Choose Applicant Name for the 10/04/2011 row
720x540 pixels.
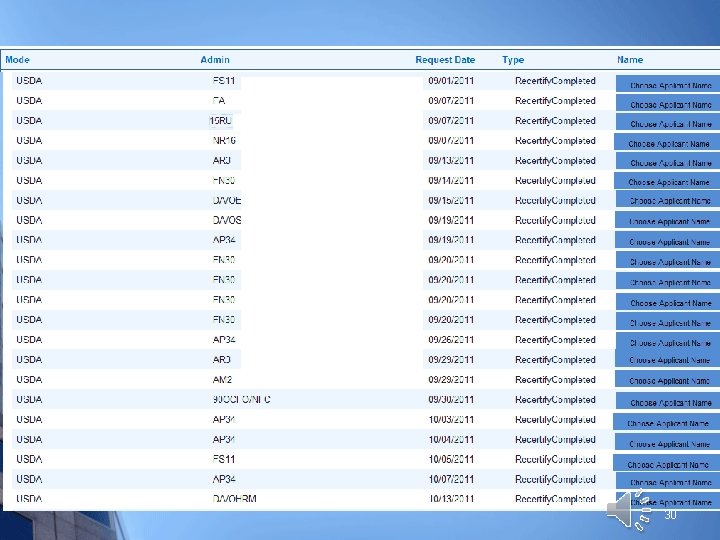[668, 442]
